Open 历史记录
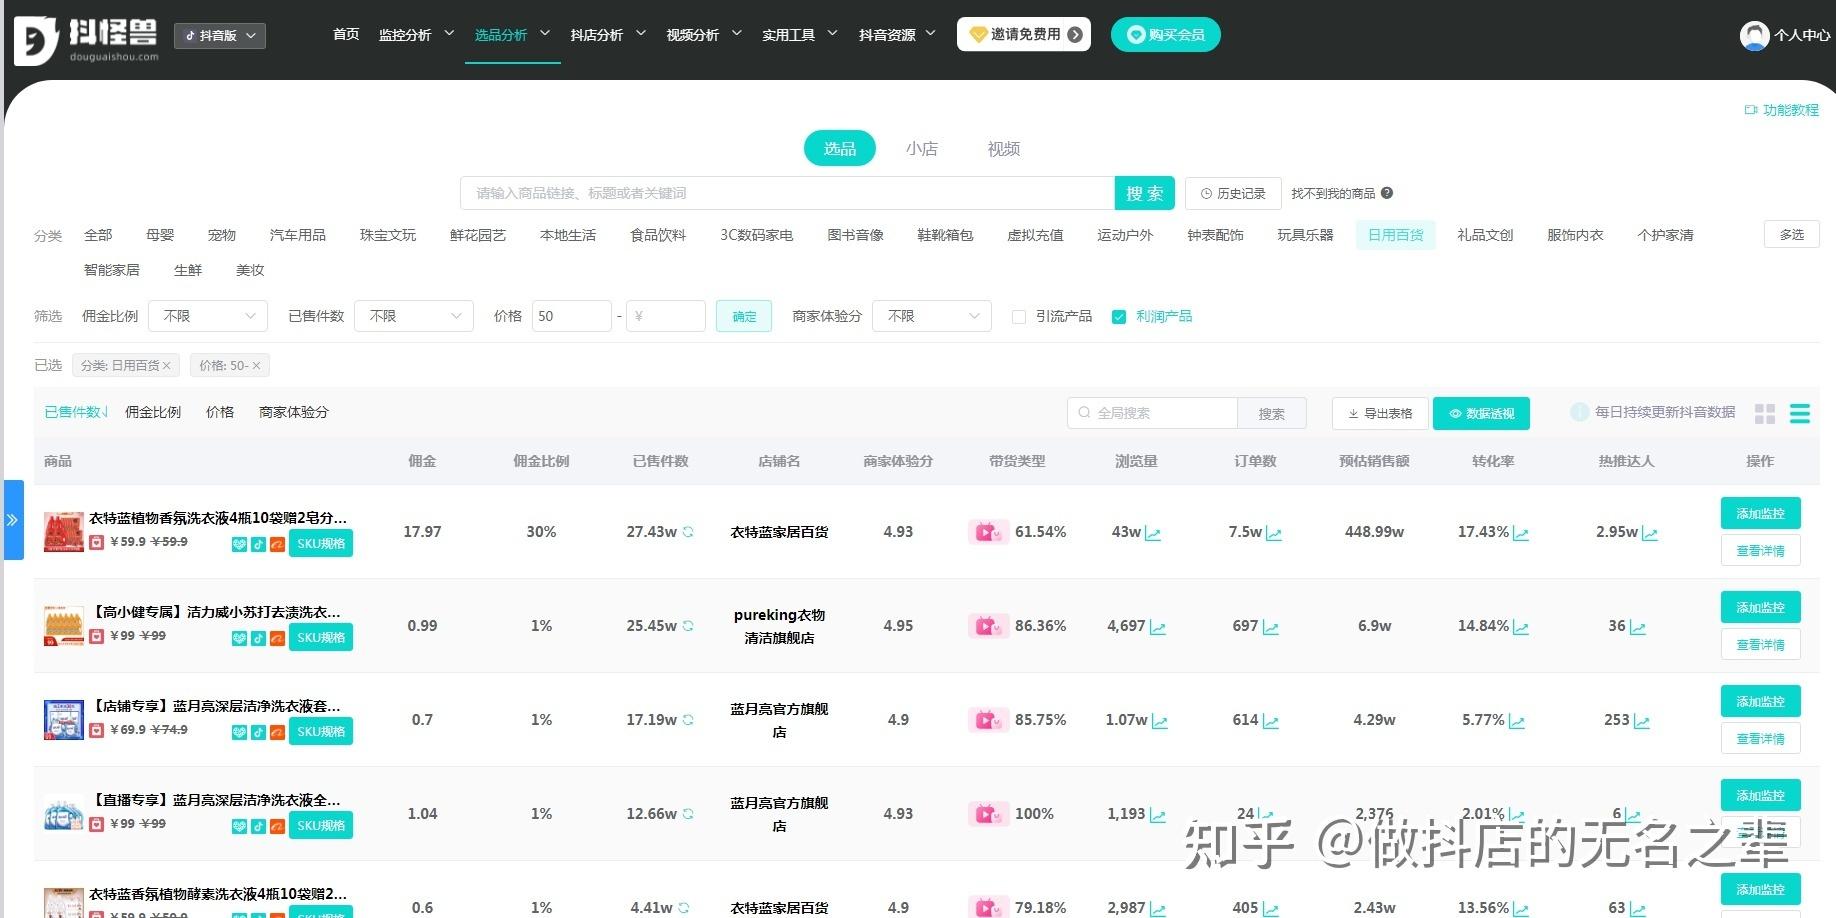This screenshot has width=1836, height=918. 1234,193
